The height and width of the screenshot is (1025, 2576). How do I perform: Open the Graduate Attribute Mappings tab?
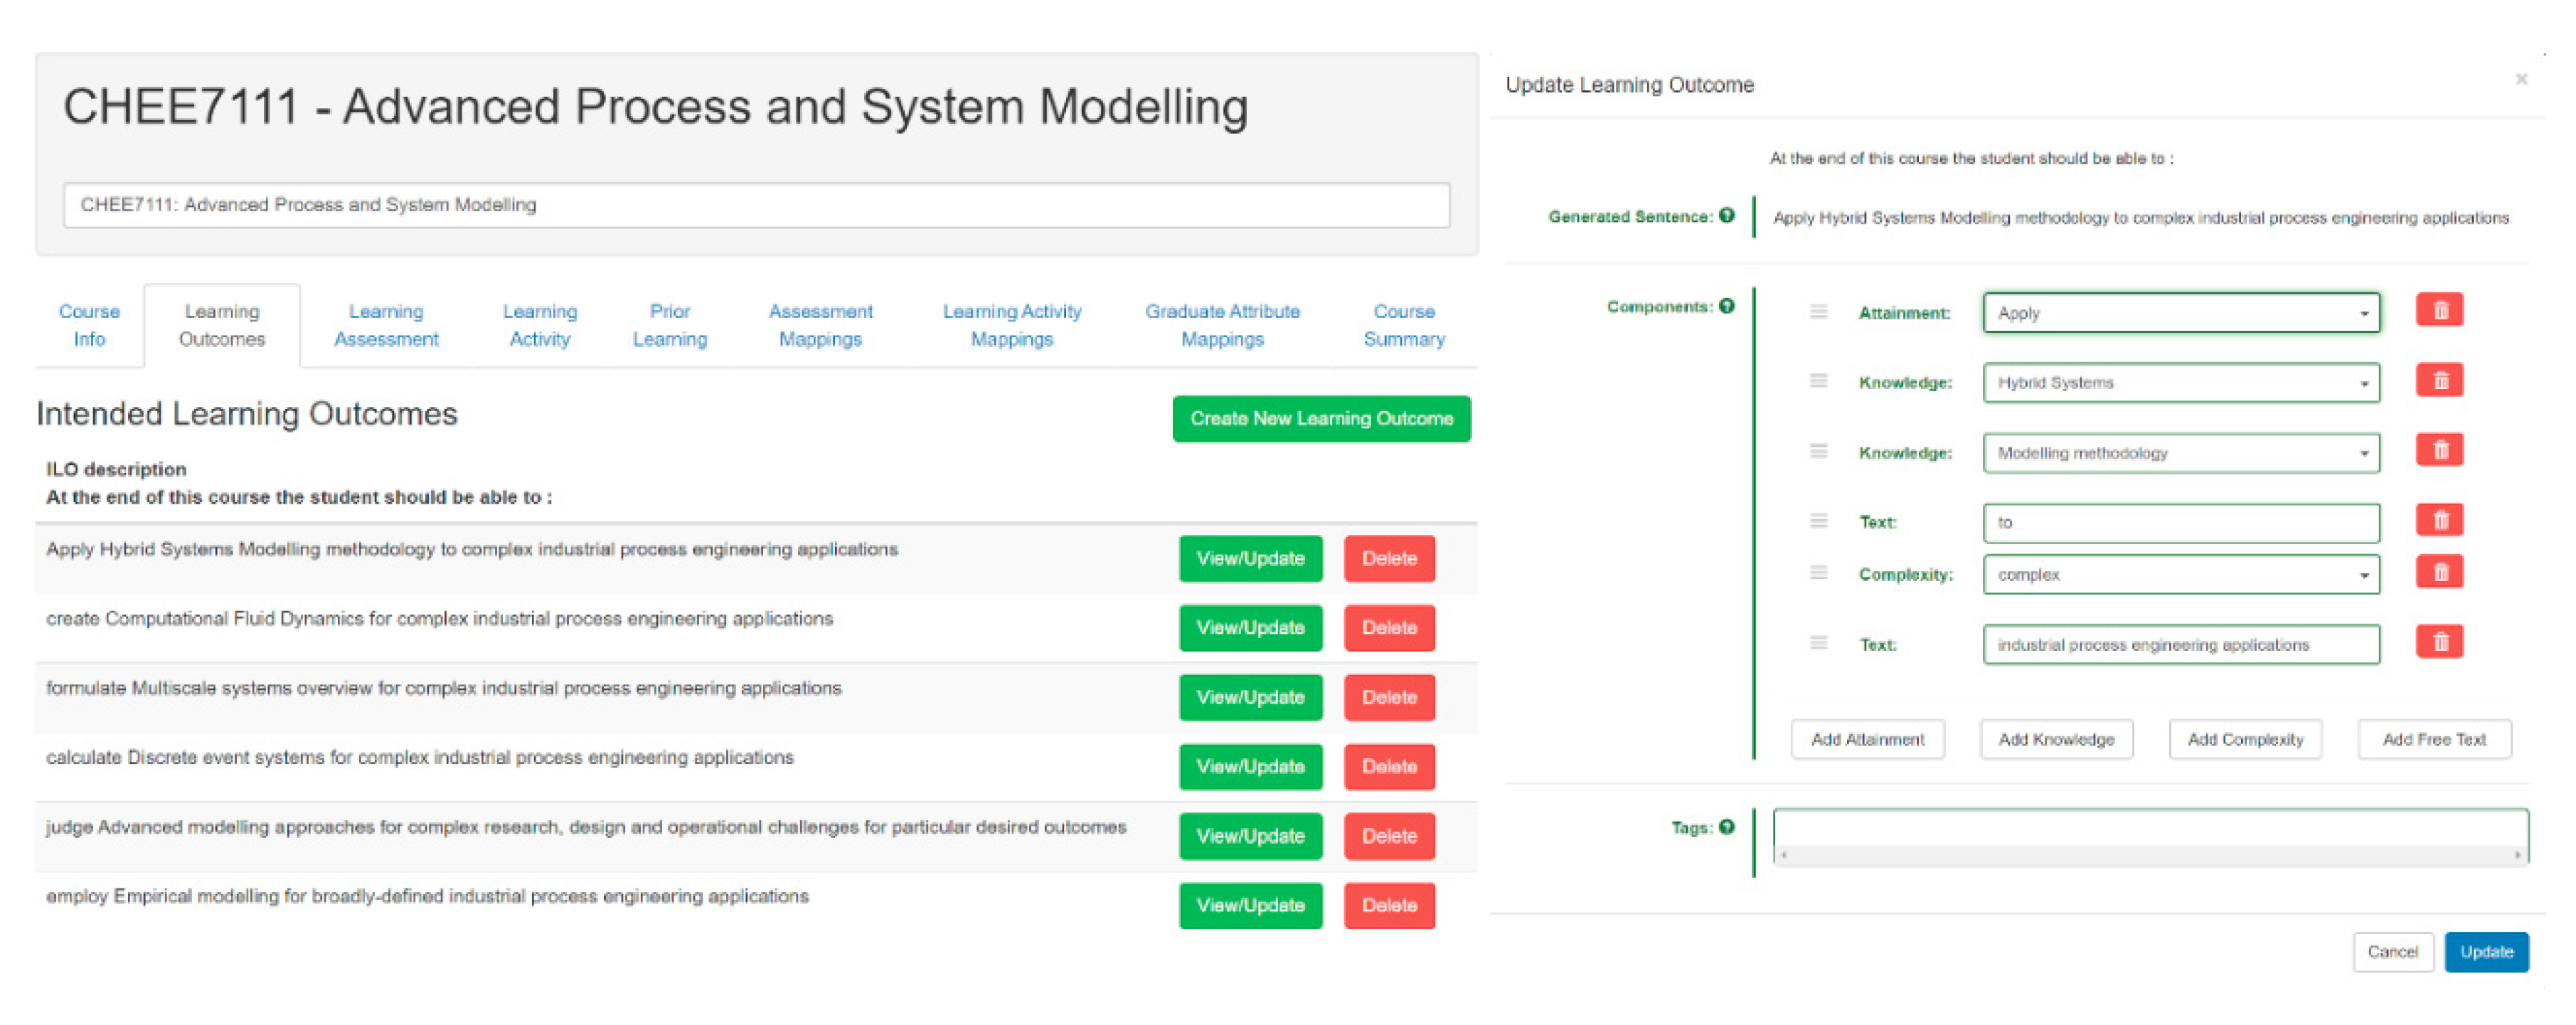pos(1222,325)
